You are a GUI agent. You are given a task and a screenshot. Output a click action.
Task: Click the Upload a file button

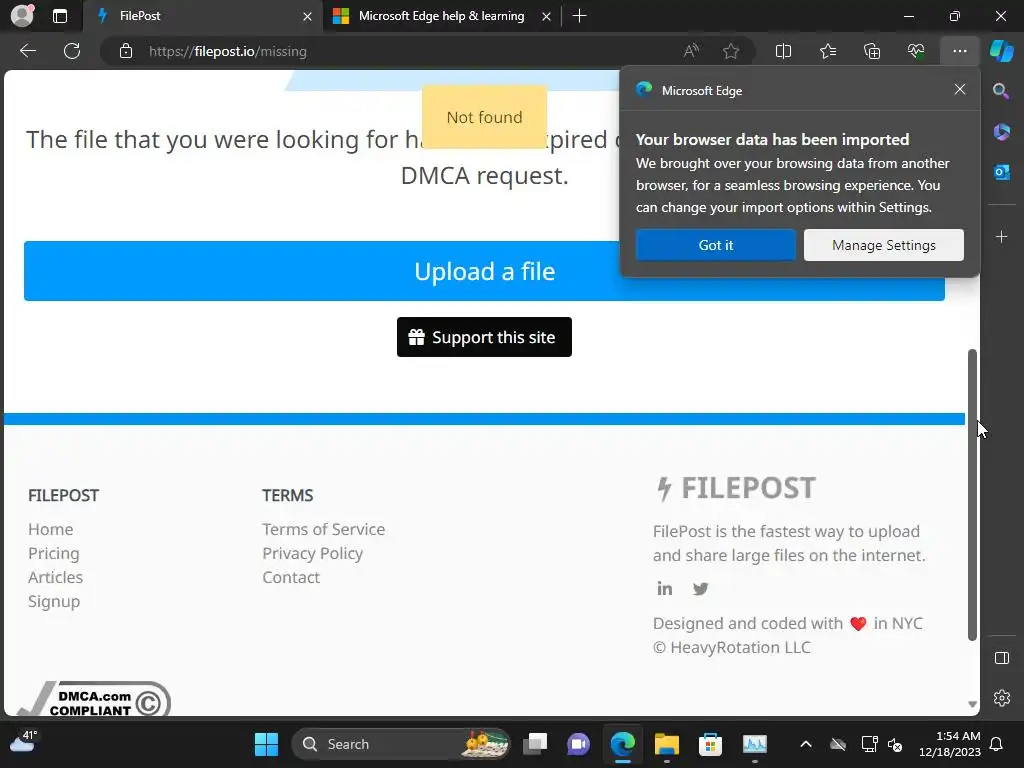click(x=484, y=271)
